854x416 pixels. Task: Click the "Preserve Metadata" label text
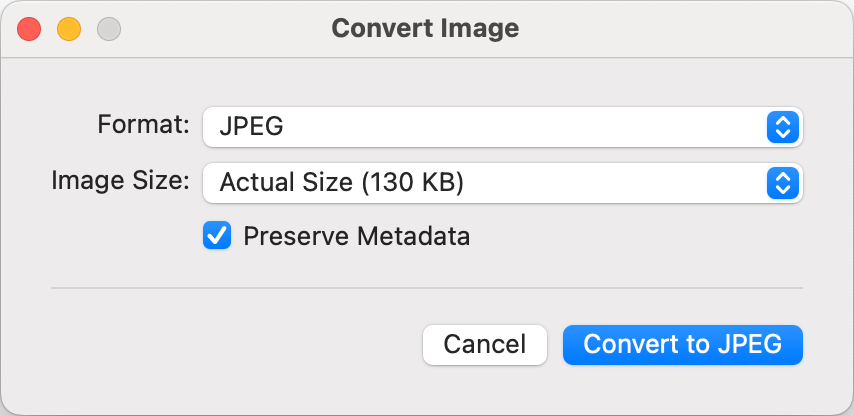[x=356, y=237]
